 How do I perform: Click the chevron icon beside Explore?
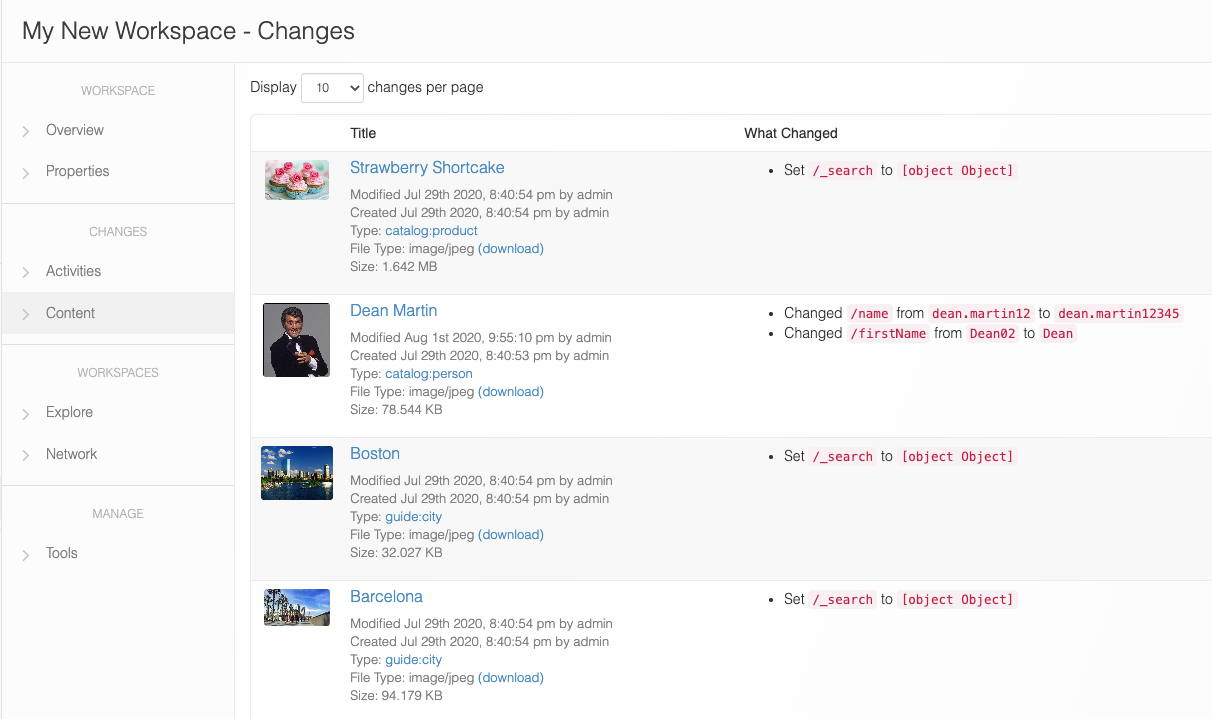(26, 413)
